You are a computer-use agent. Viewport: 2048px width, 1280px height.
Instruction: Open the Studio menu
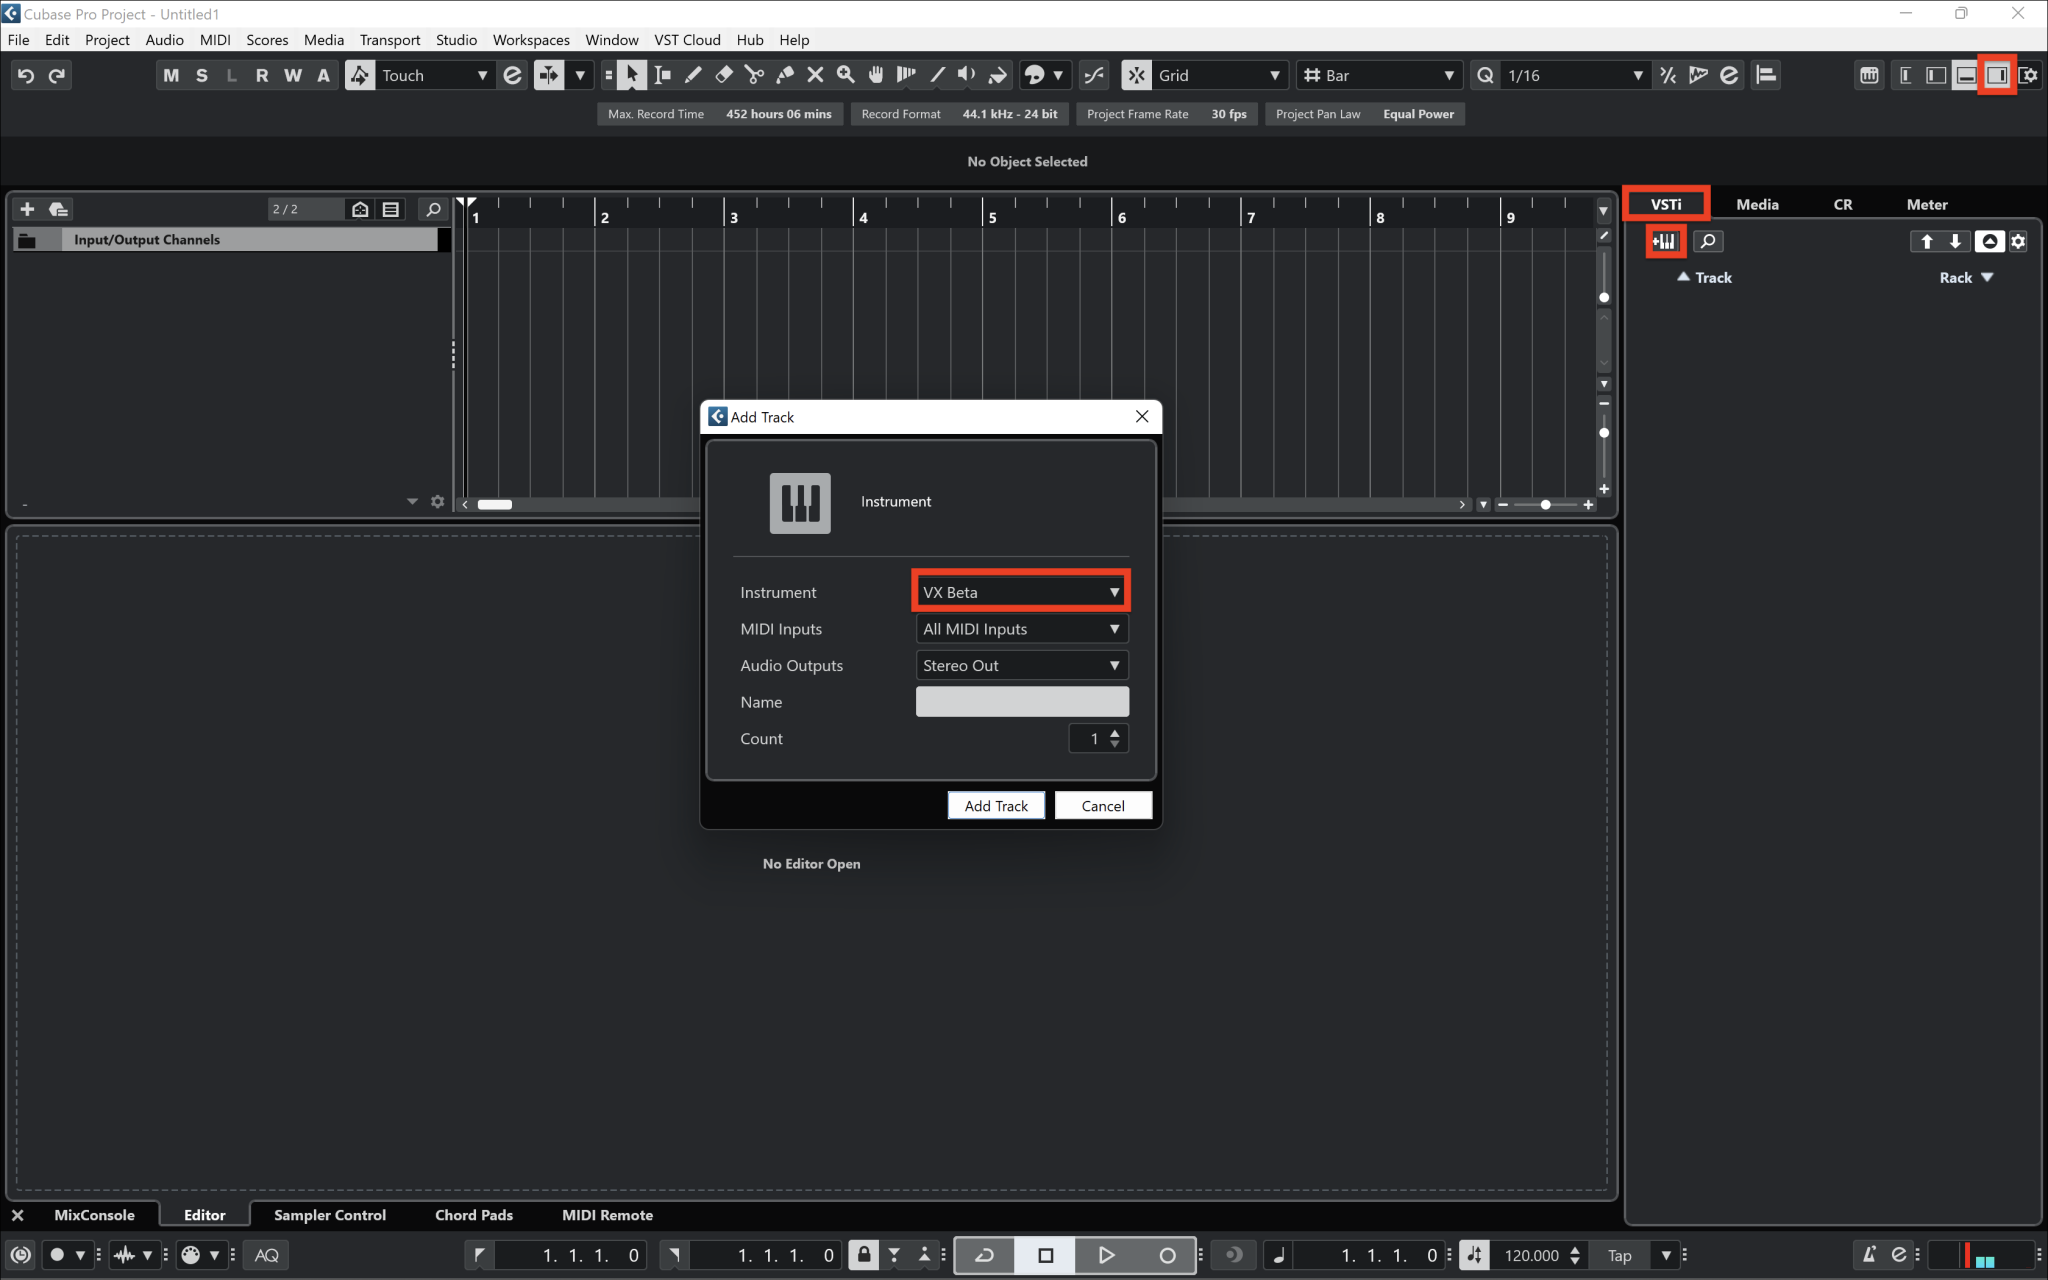tap(456, 40)
